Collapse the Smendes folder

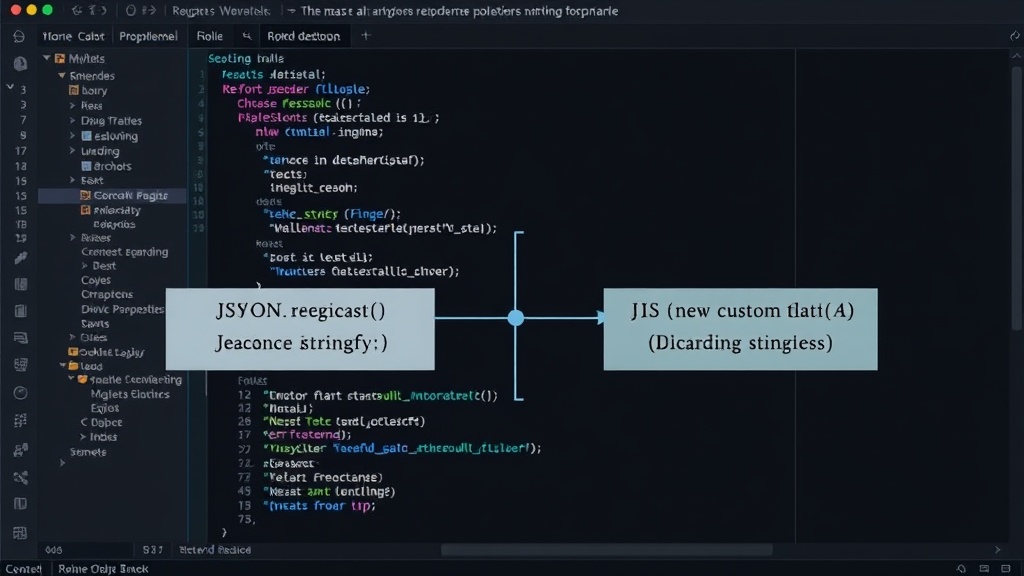click(x=61, y=76)
